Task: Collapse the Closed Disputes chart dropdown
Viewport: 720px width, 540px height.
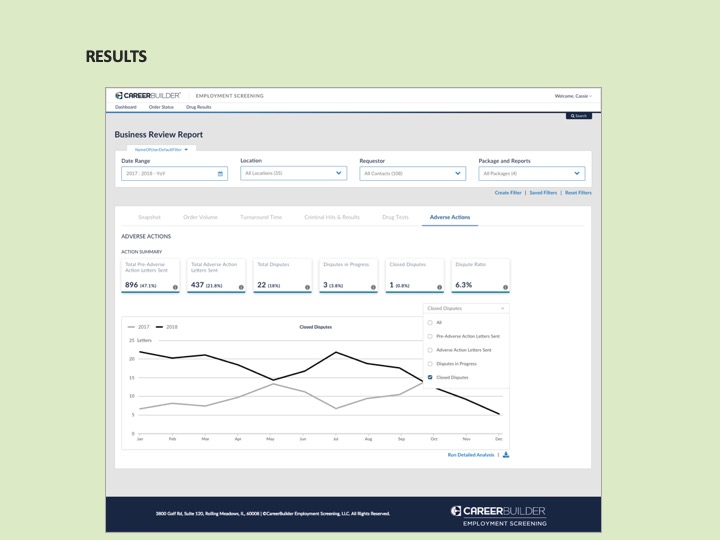Action: point(466,308)
